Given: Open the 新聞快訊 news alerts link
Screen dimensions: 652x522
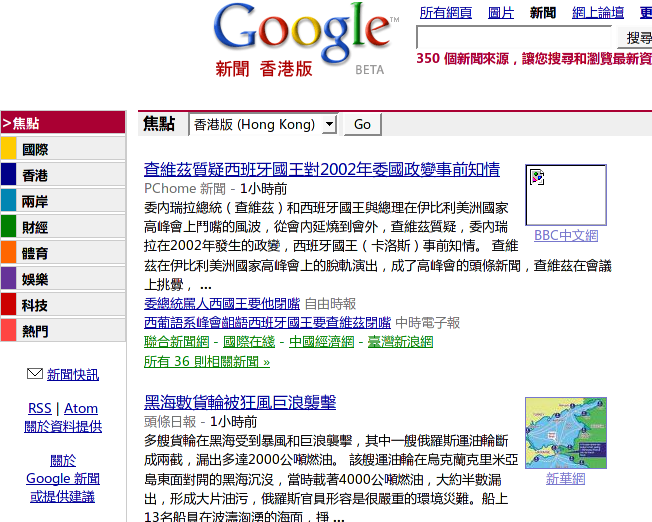Looking at the screenshot, I should [x=73, y=374].
